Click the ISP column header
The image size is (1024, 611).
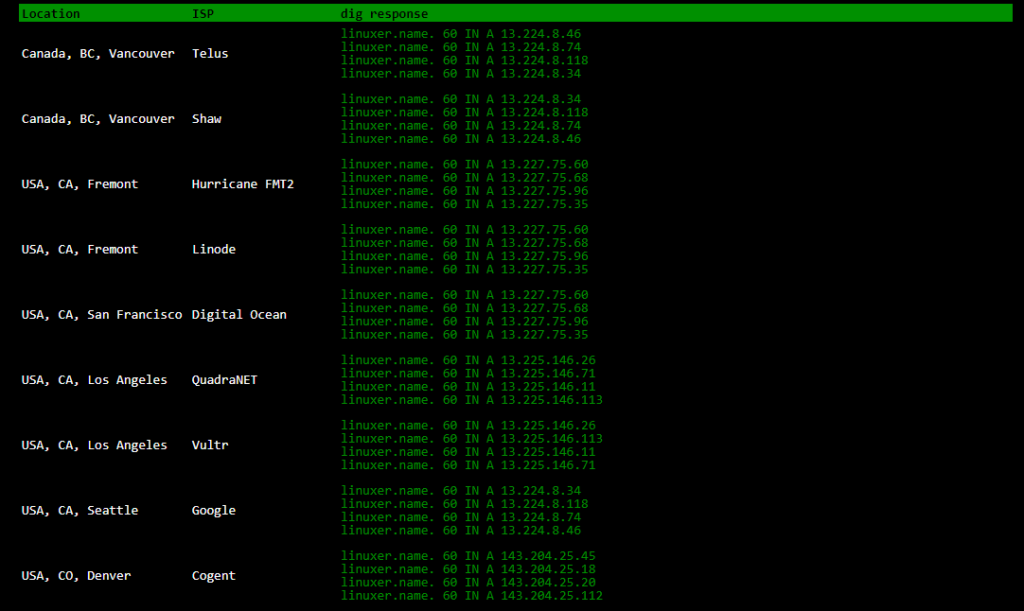[x=202, y=14]
